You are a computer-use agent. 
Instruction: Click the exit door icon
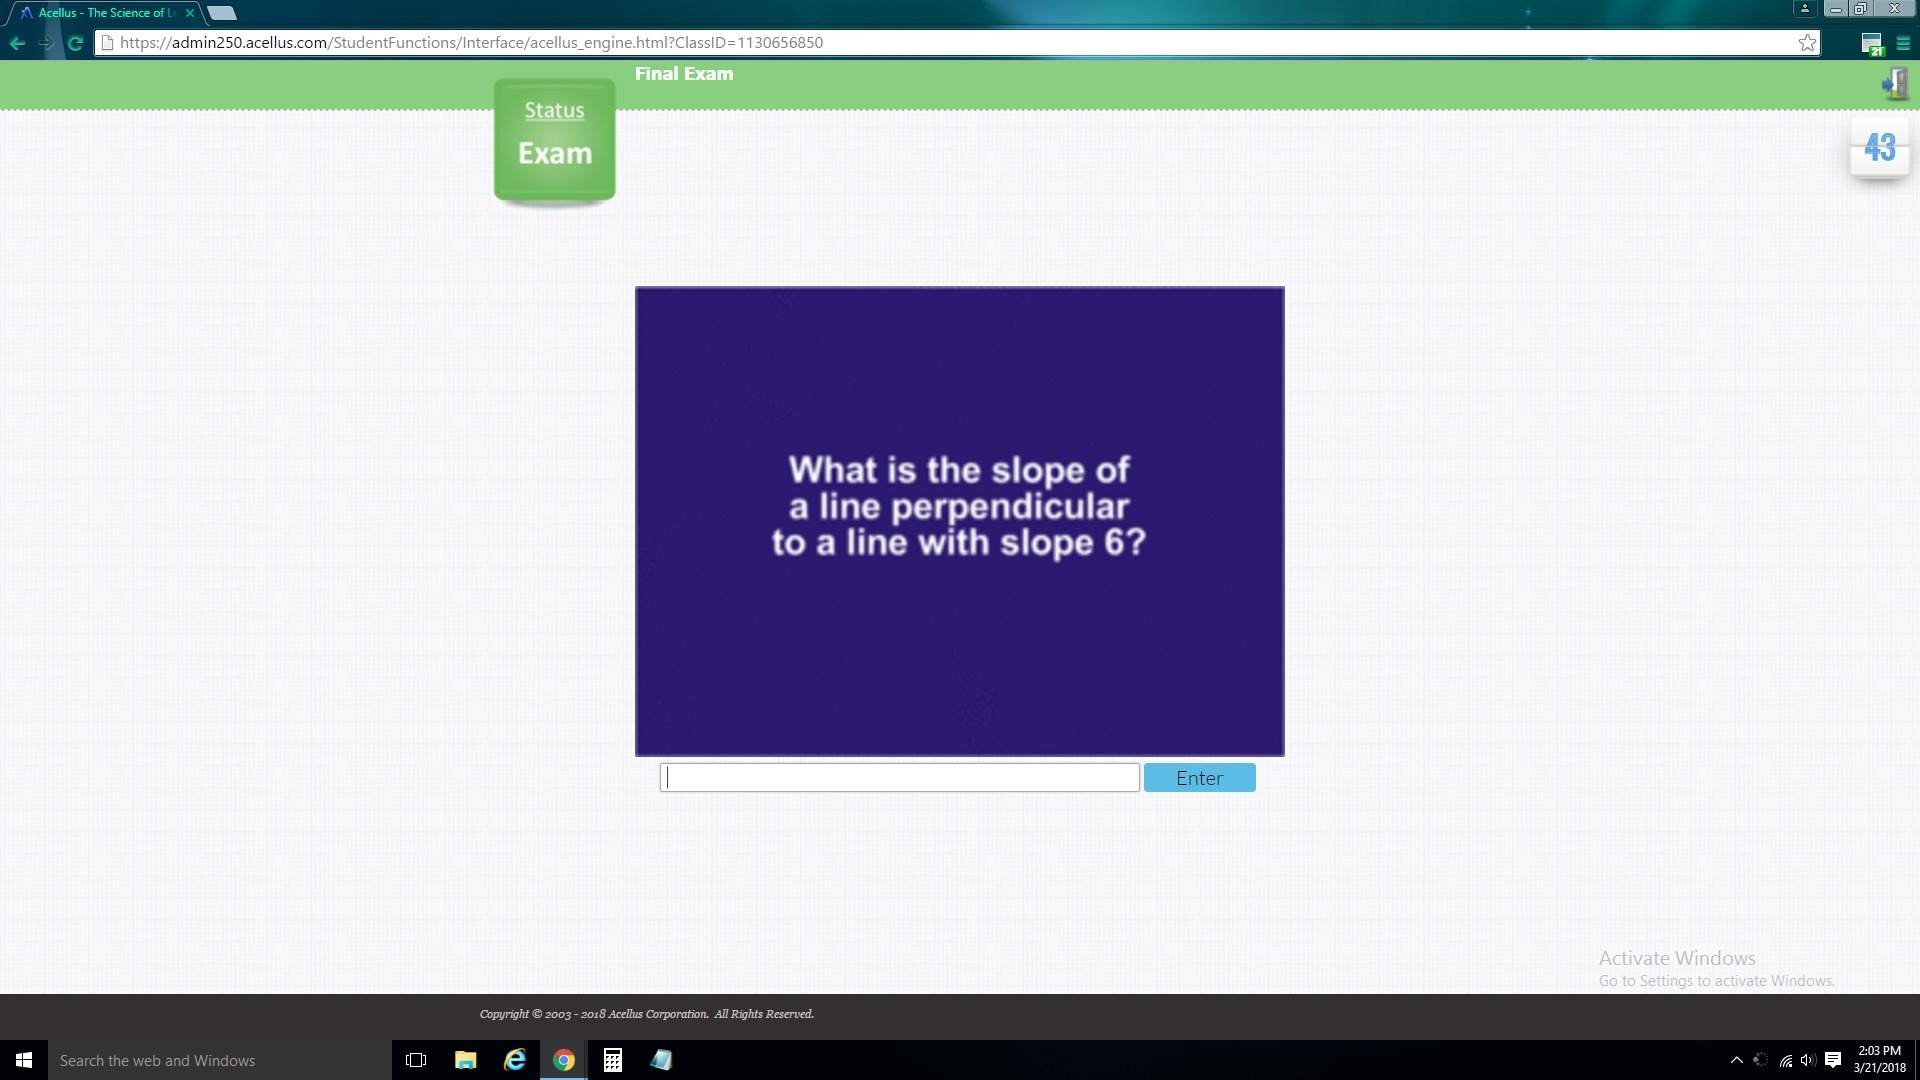pyautogui.click(x=1895, y=85)
